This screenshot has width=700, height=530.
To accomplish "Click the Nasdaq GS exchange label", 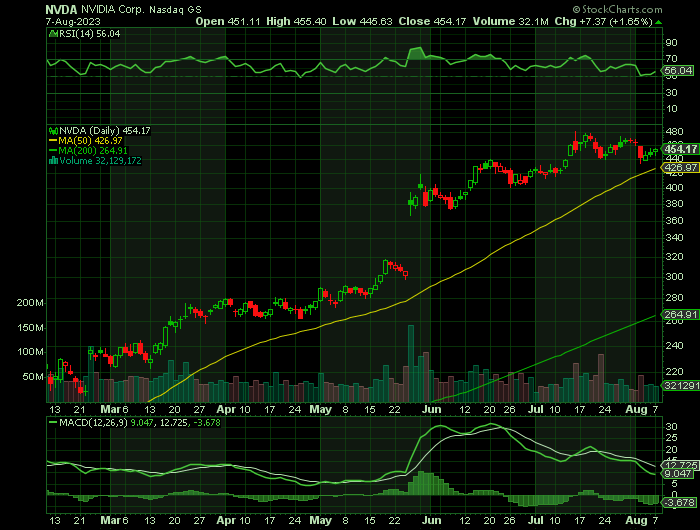I will point(175,9).
